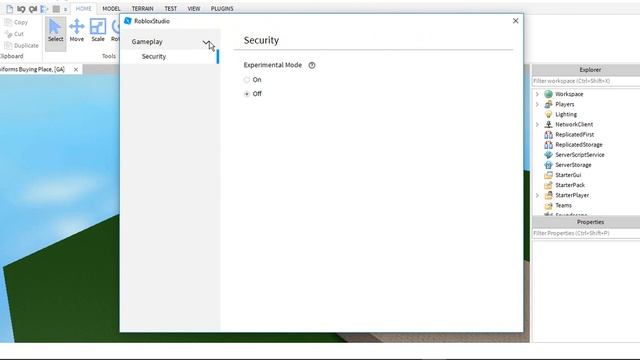Click the Lighting bulb icon
This screenshot has height=360, width=640.
coord(548,114)
